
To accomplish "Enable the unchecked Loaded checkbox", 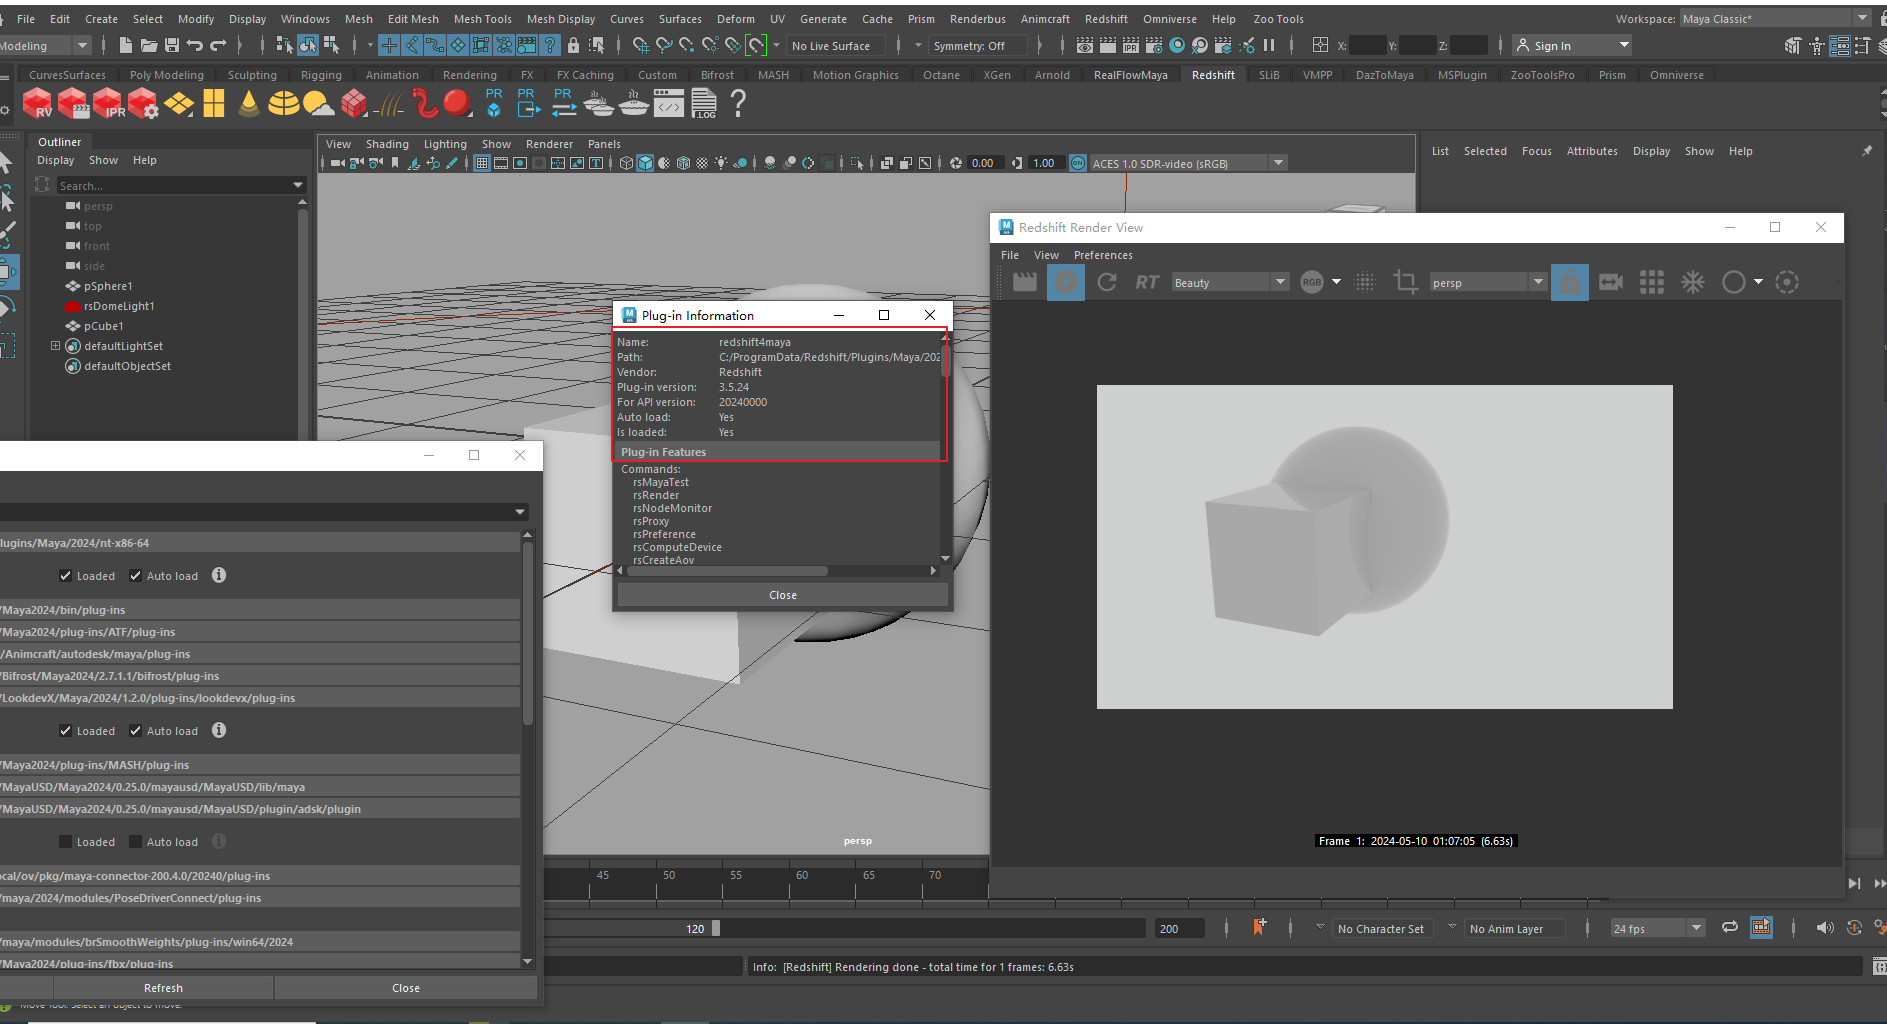I will coord(66,842).
